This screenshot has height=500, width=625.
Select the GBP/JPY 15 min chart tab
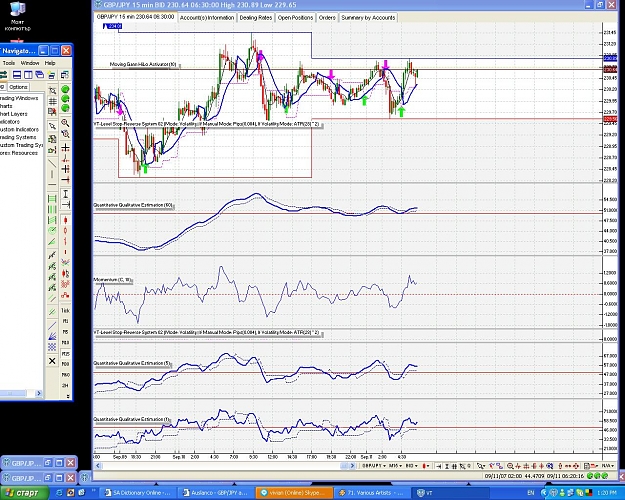coord(136,17)
